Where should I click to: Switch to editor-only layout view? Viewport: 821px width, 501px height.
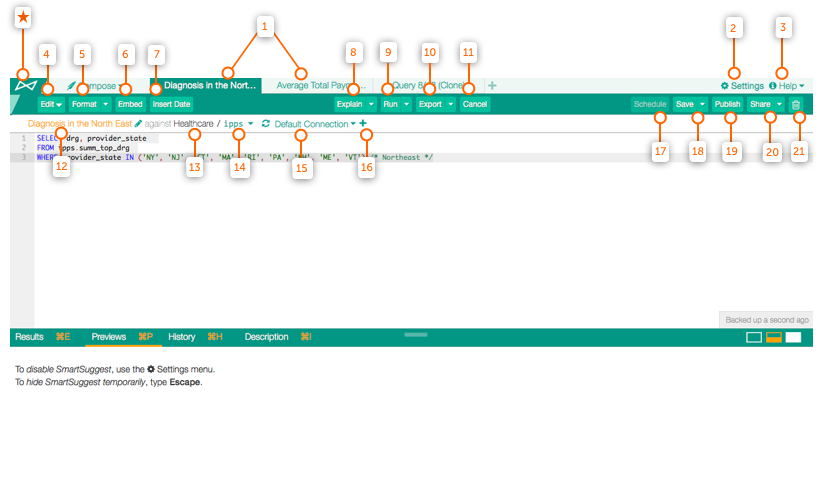point(753,337)
